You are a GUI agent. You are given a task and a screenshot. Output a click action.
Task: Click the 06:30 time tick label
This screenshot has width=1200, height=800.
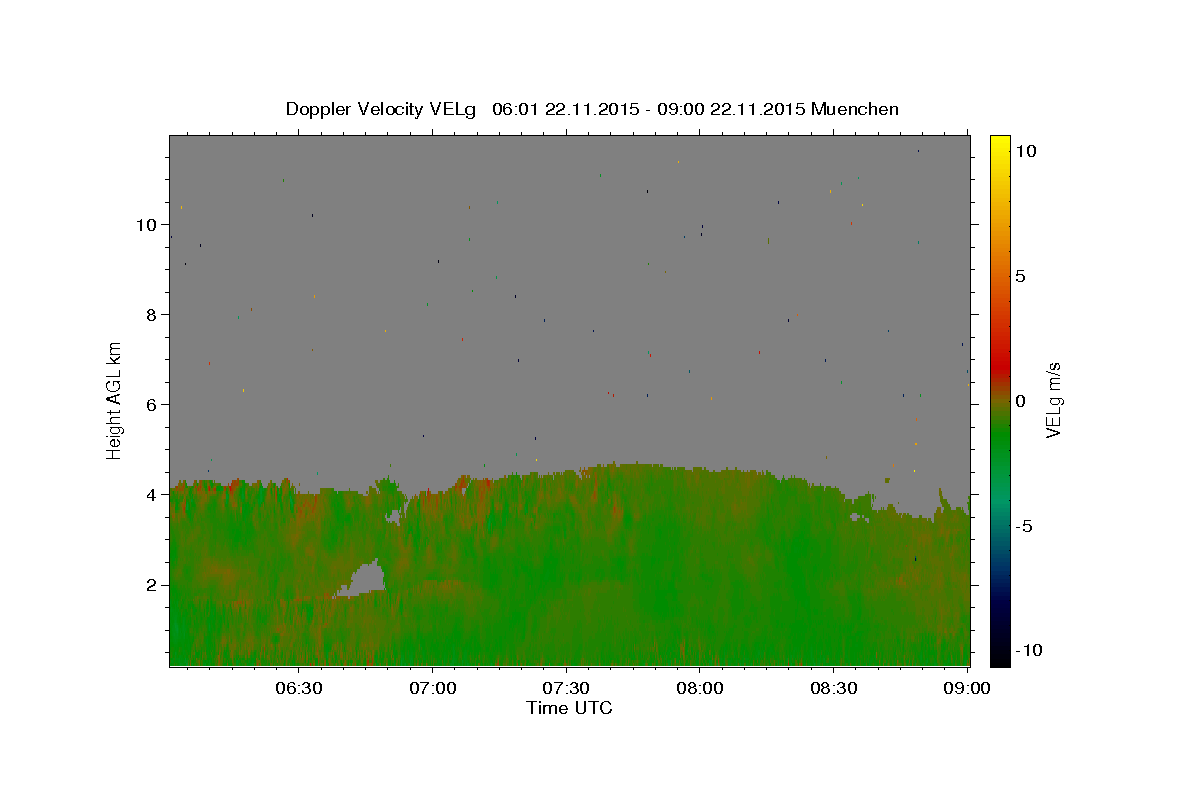click(x=298, y=688)
